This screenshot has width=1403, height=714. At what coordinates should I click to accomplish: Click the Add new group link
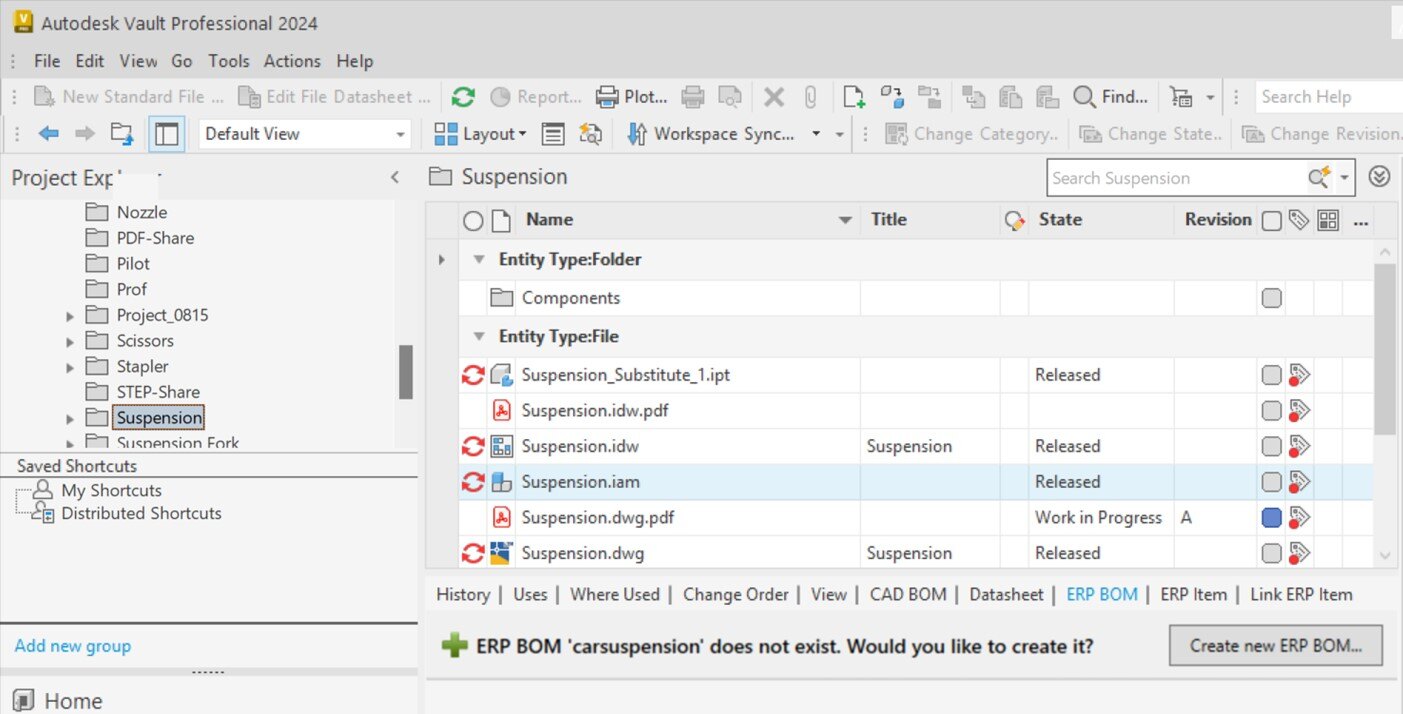71,646
